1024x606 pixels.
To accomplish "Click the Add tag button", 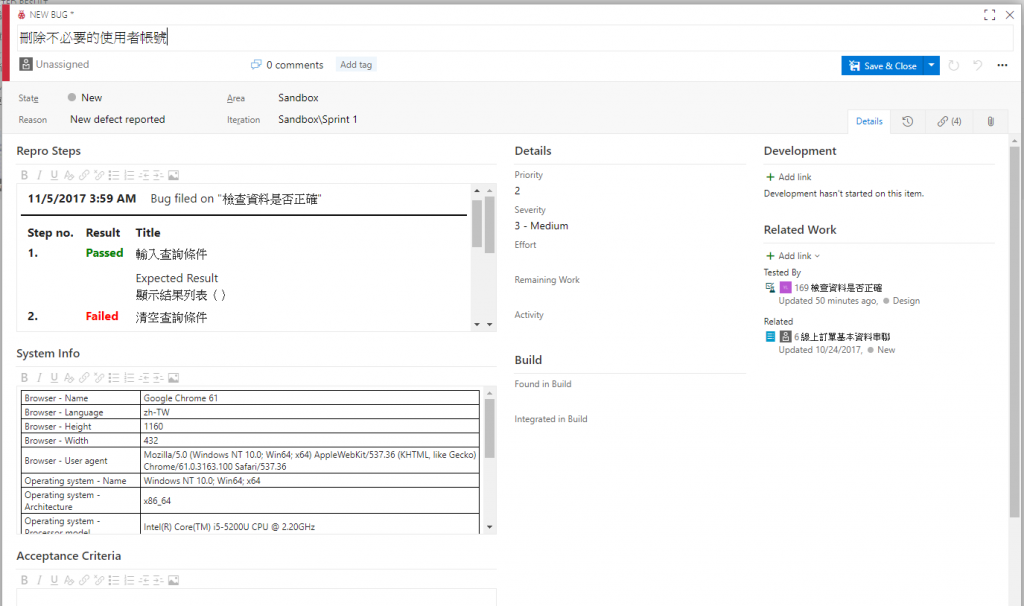I will [x=356, y=65].
